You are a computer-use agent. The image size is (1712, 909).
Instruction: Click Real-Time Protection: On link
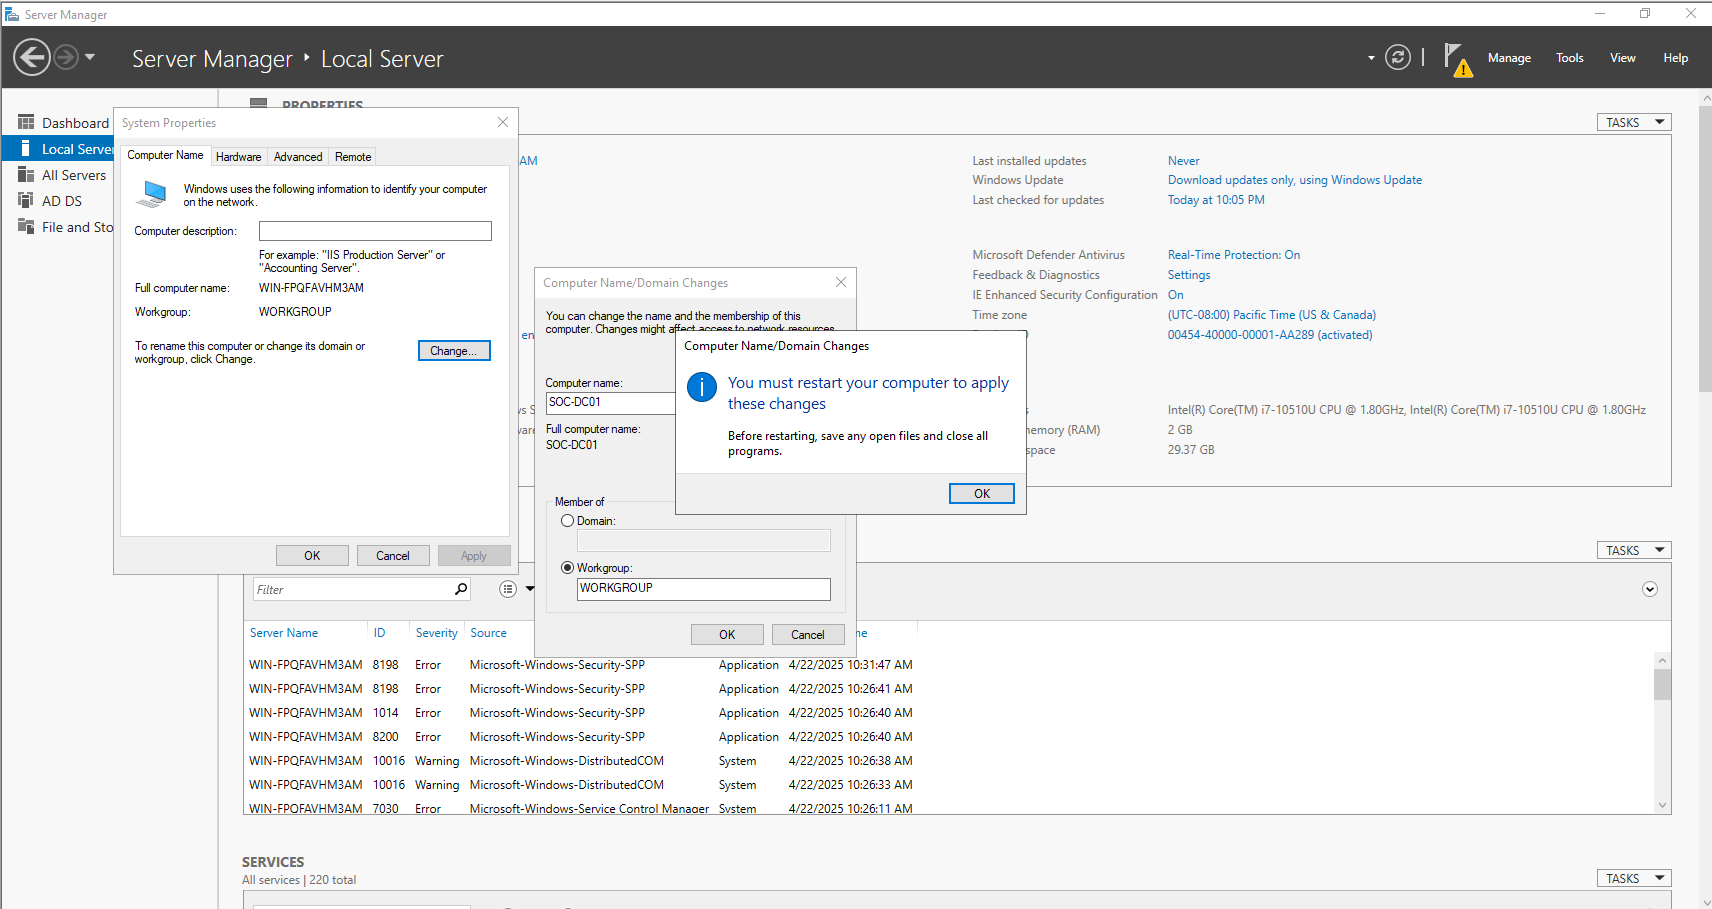point(1234,255)
